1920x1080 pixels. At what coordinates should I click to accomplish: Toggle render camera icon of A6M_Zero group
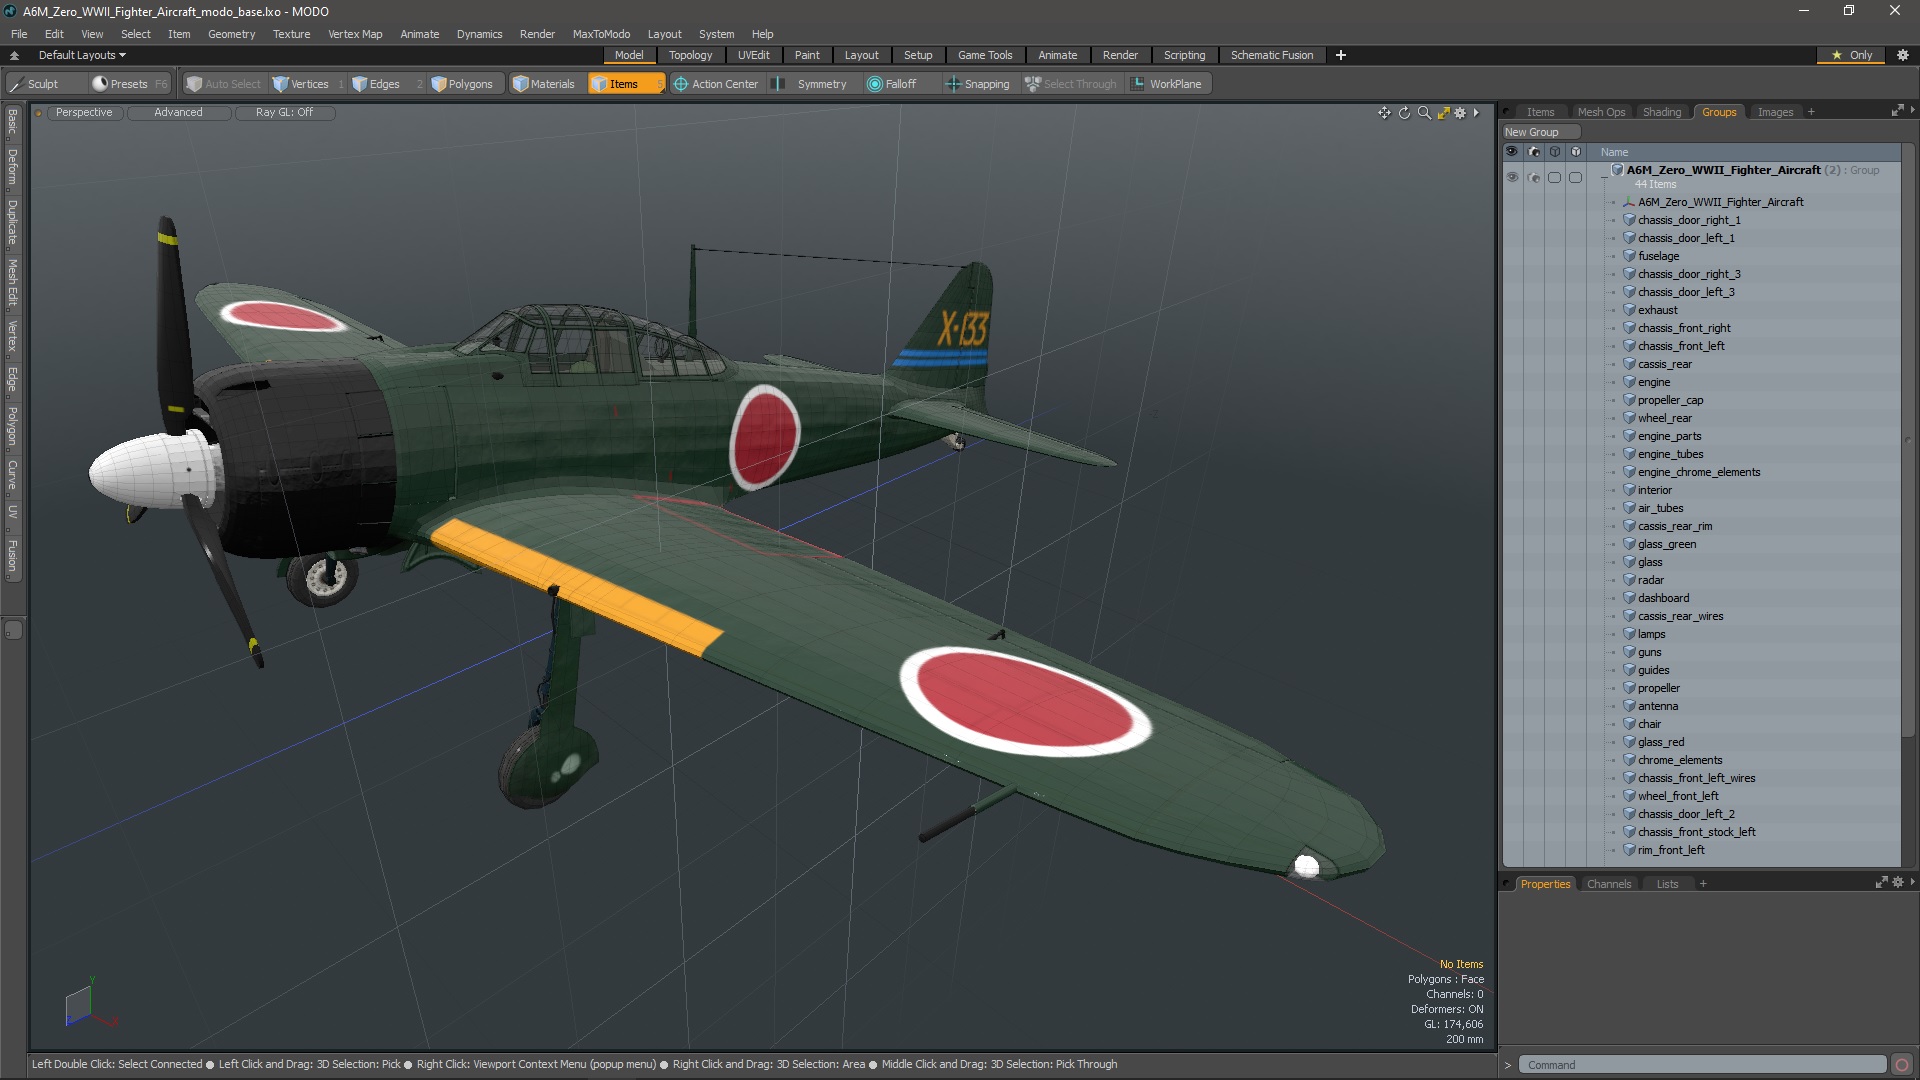click(x=1534, y=177)
